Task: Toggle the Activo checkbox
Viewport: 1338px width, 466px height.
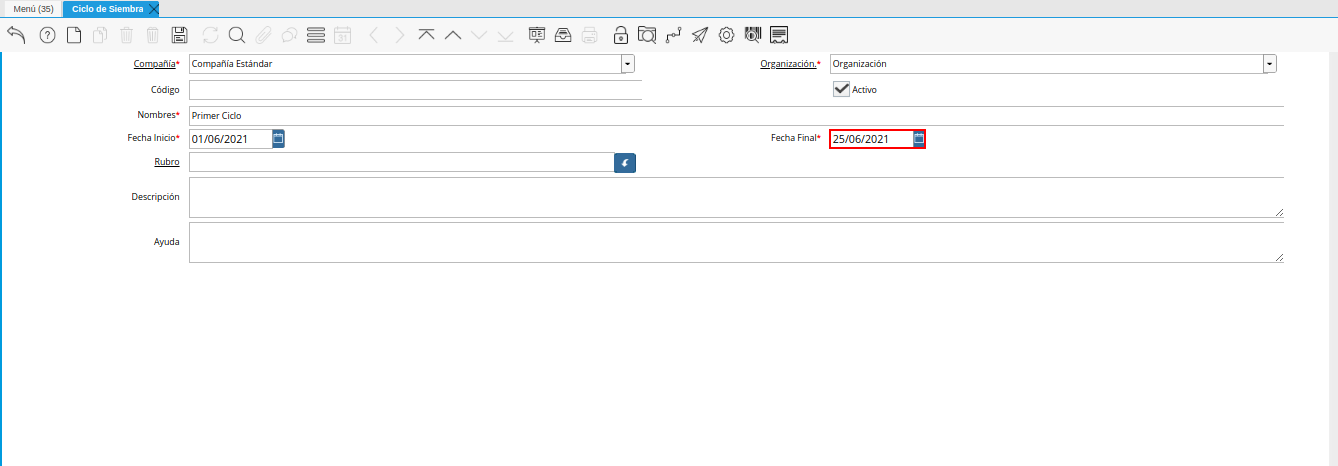Action: tap(841, 89)
